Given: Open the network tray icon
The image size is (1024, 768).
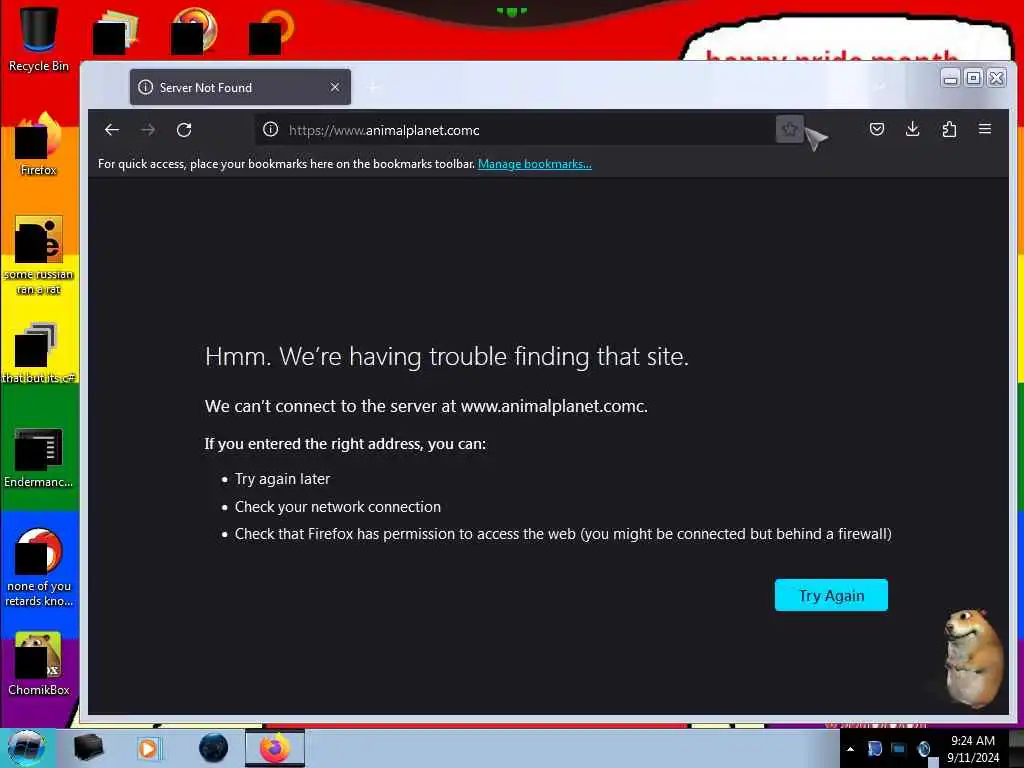Looking at the screenshot, I should click(899, 749).
